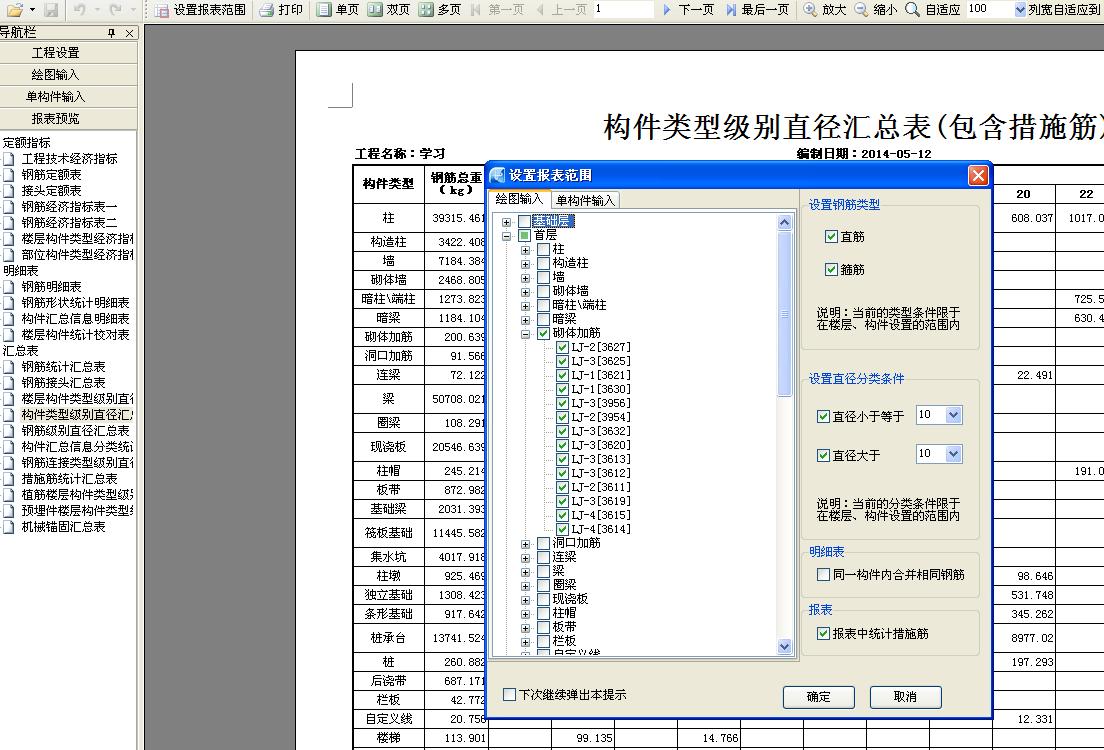The height and width of the screenshot is (750, 1104).
Task: Open 机械锚固汇总表 report
Action: tap(63, 526)
